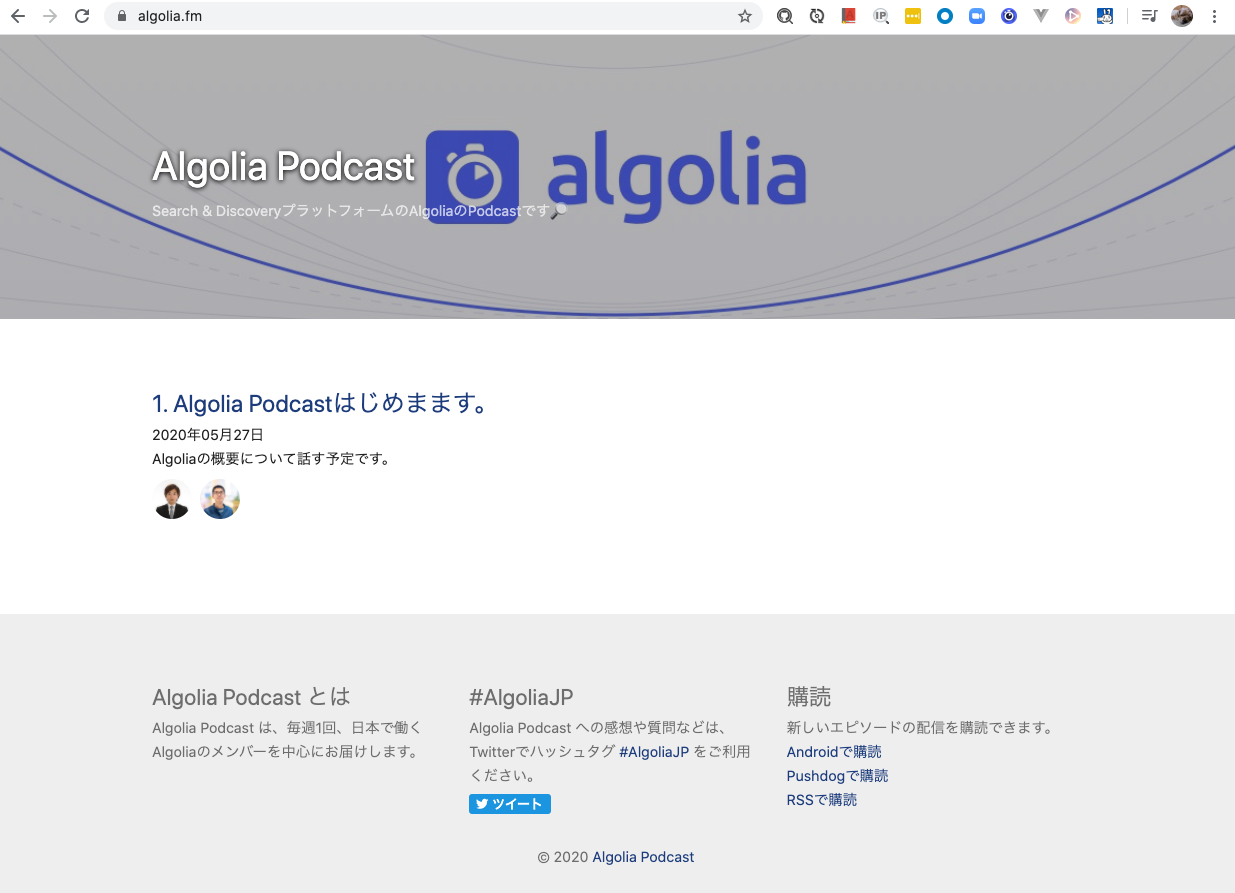Subscribe via the Androidで購読 link
The height and width of the screenshot is (893, 1235).
[x=834, y=752]
